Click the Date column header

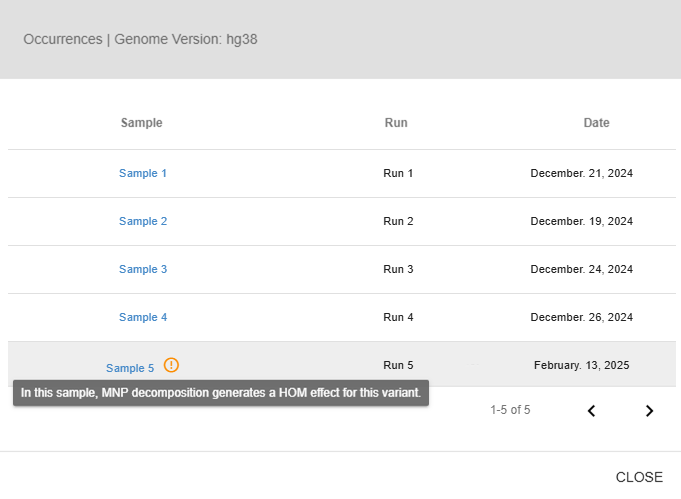tap(596, 123)
